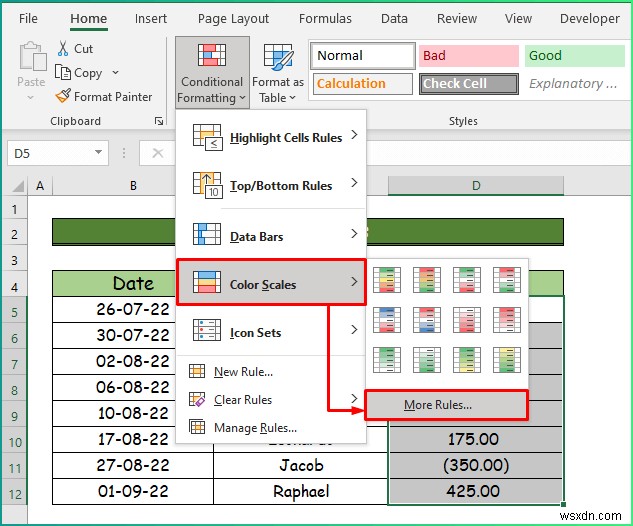Click the Manage Rules icon
Viewport: 633px width, 526px height.
[197, 427]
